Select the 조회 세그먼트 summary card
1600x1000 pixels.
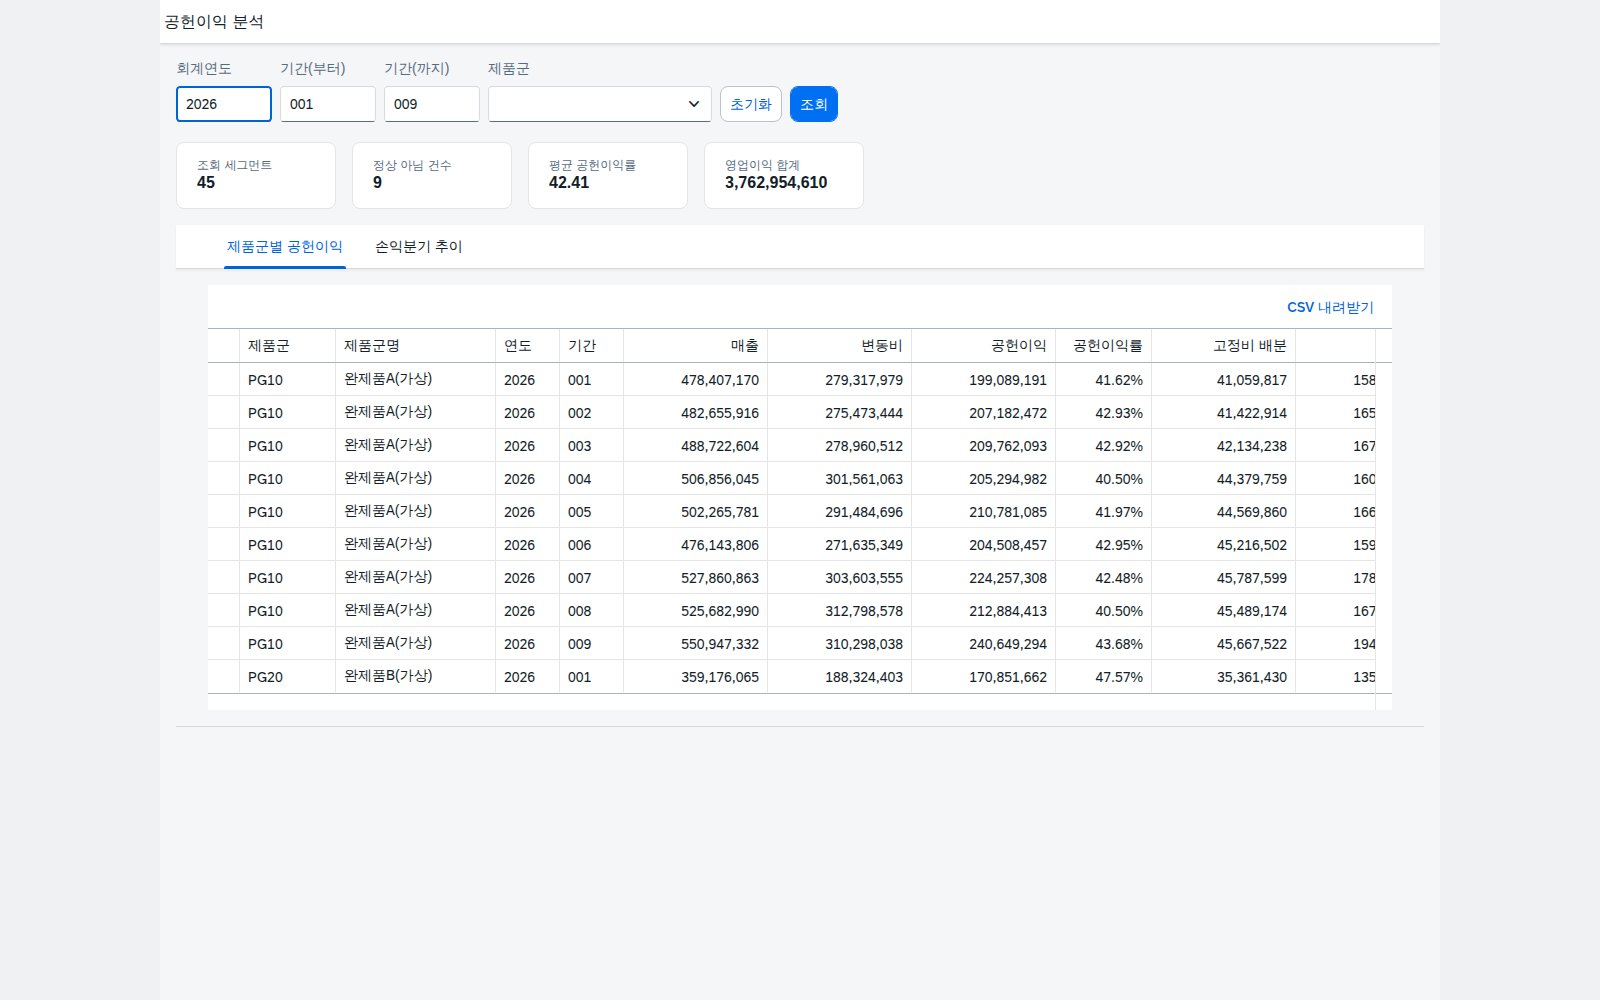click(x=256, y=175)
